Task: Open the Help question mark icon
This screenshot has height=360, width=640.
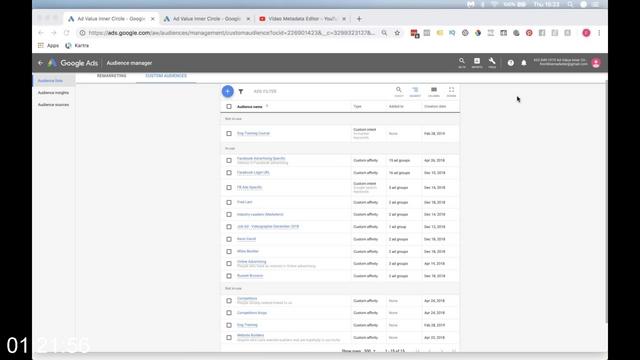Action: (511, 63)
